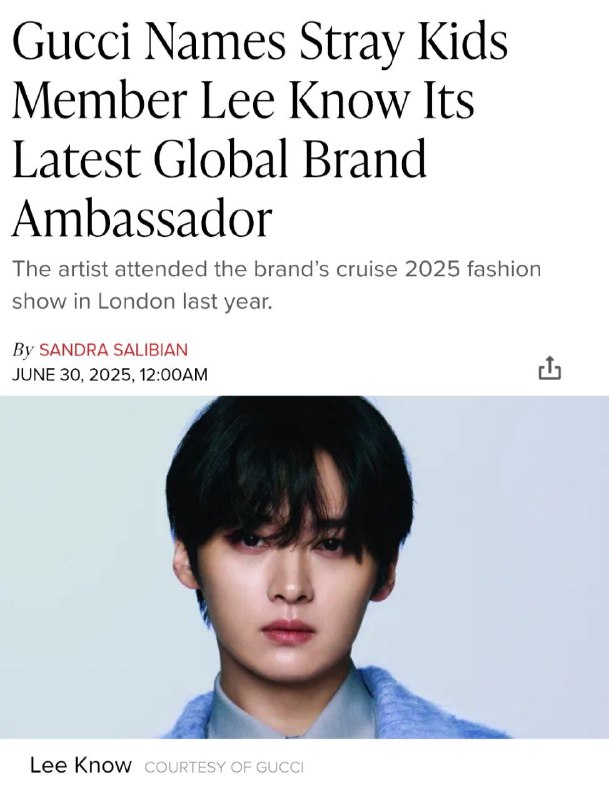Tap the share icon beside the date
The image size is (609, 800).
tap(549, 368)
